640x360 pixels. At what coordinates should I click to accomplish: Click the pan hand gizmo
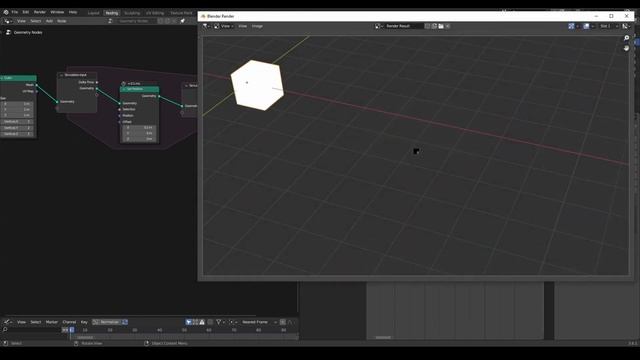pyautogui.click(x=627, y=48)
